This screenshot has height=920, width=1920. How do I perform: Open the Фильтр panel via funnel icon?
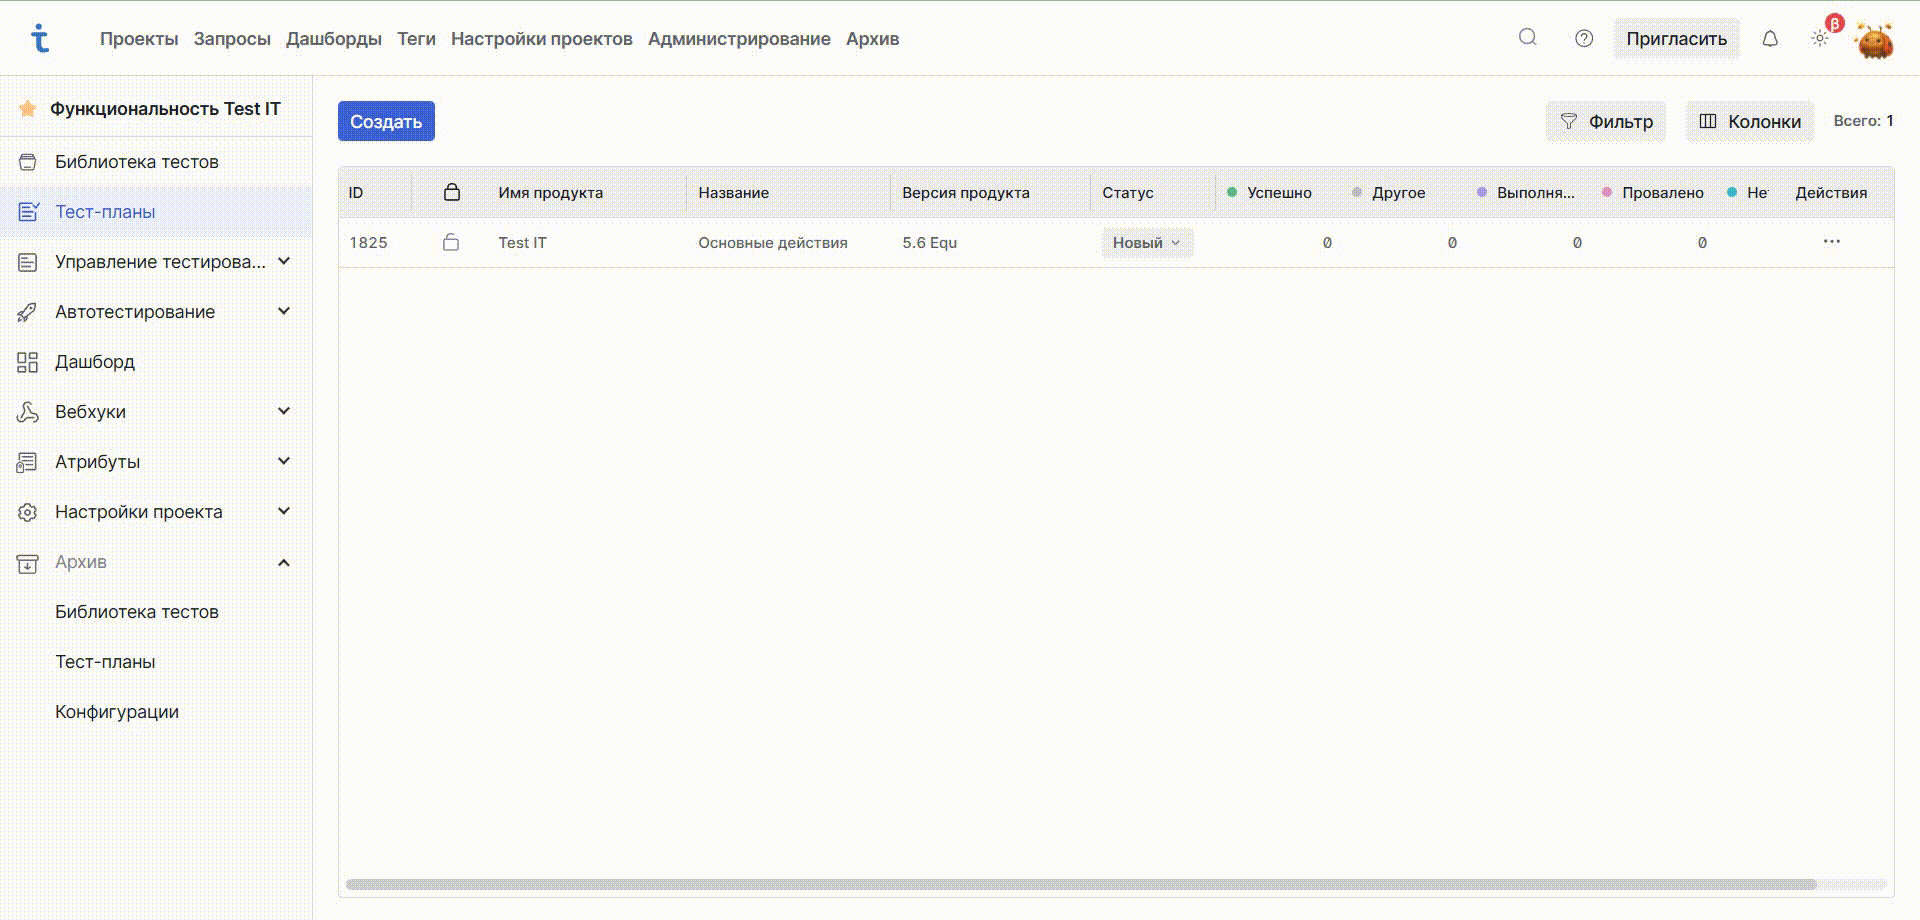[x=1568, y=120]
